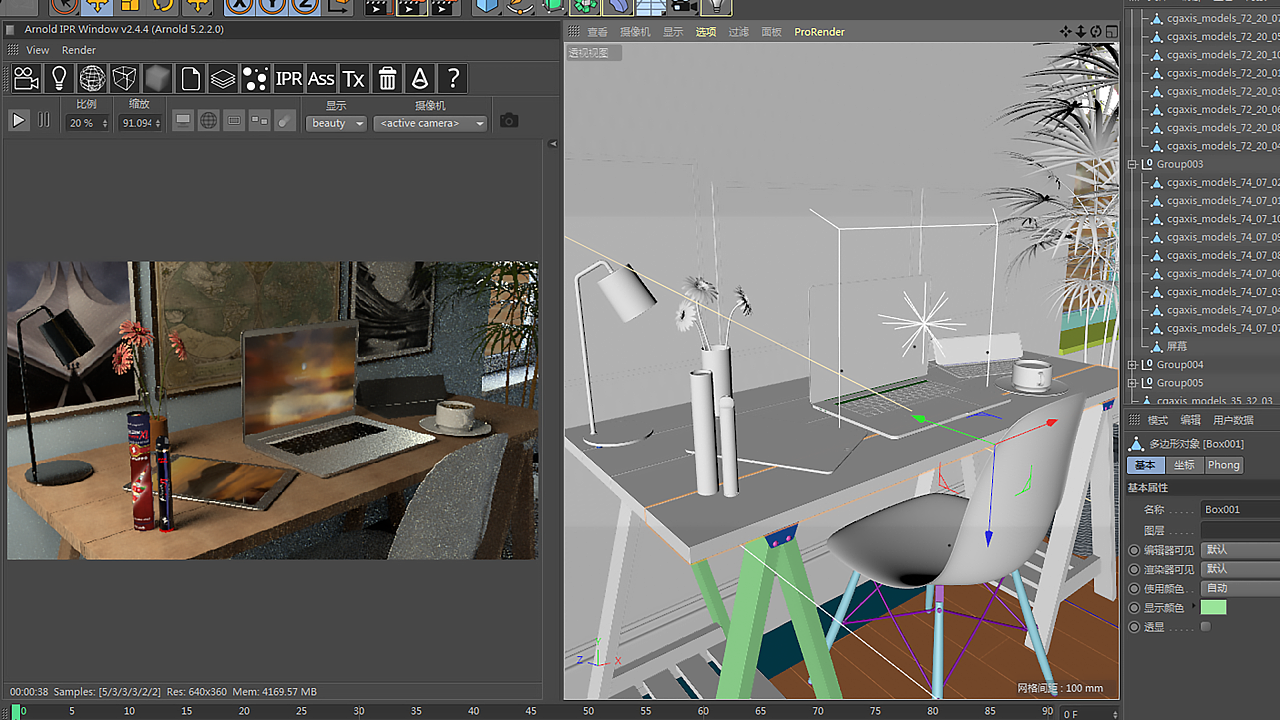Click the viewport rotate icon
Viewport: 1280px width, 720px height.
click(x=1096, y=31)
